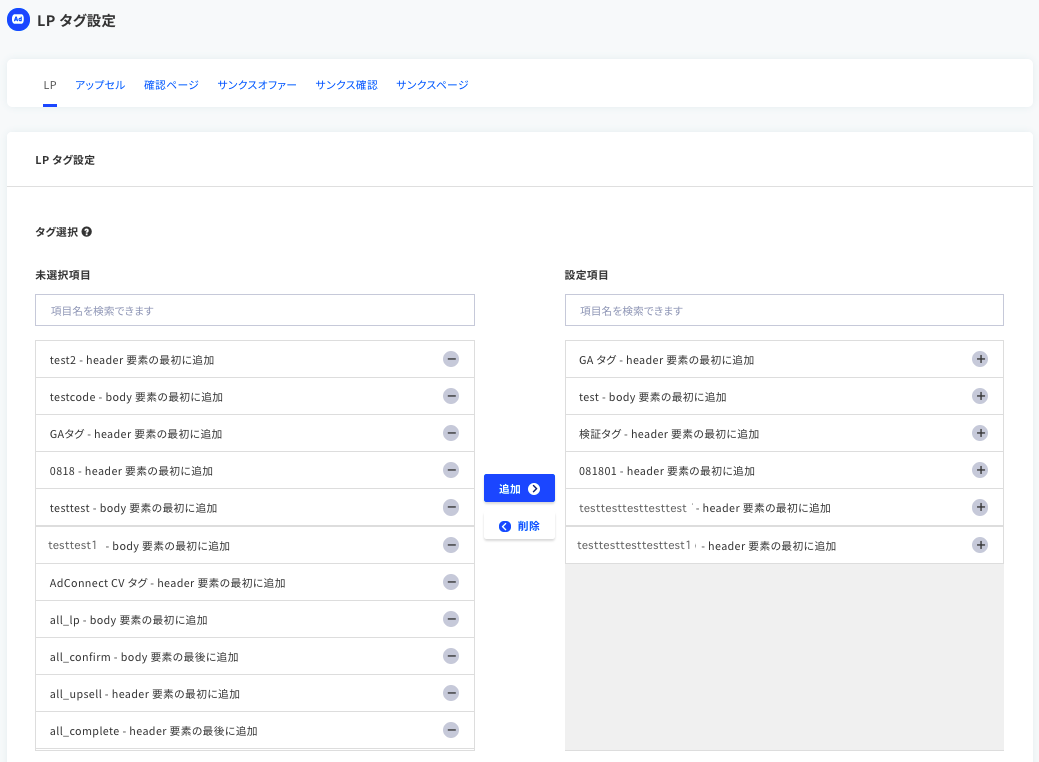1039x762 pixels.
Task: Go to the サンクスページ tab
Action: tap(432, 85)
